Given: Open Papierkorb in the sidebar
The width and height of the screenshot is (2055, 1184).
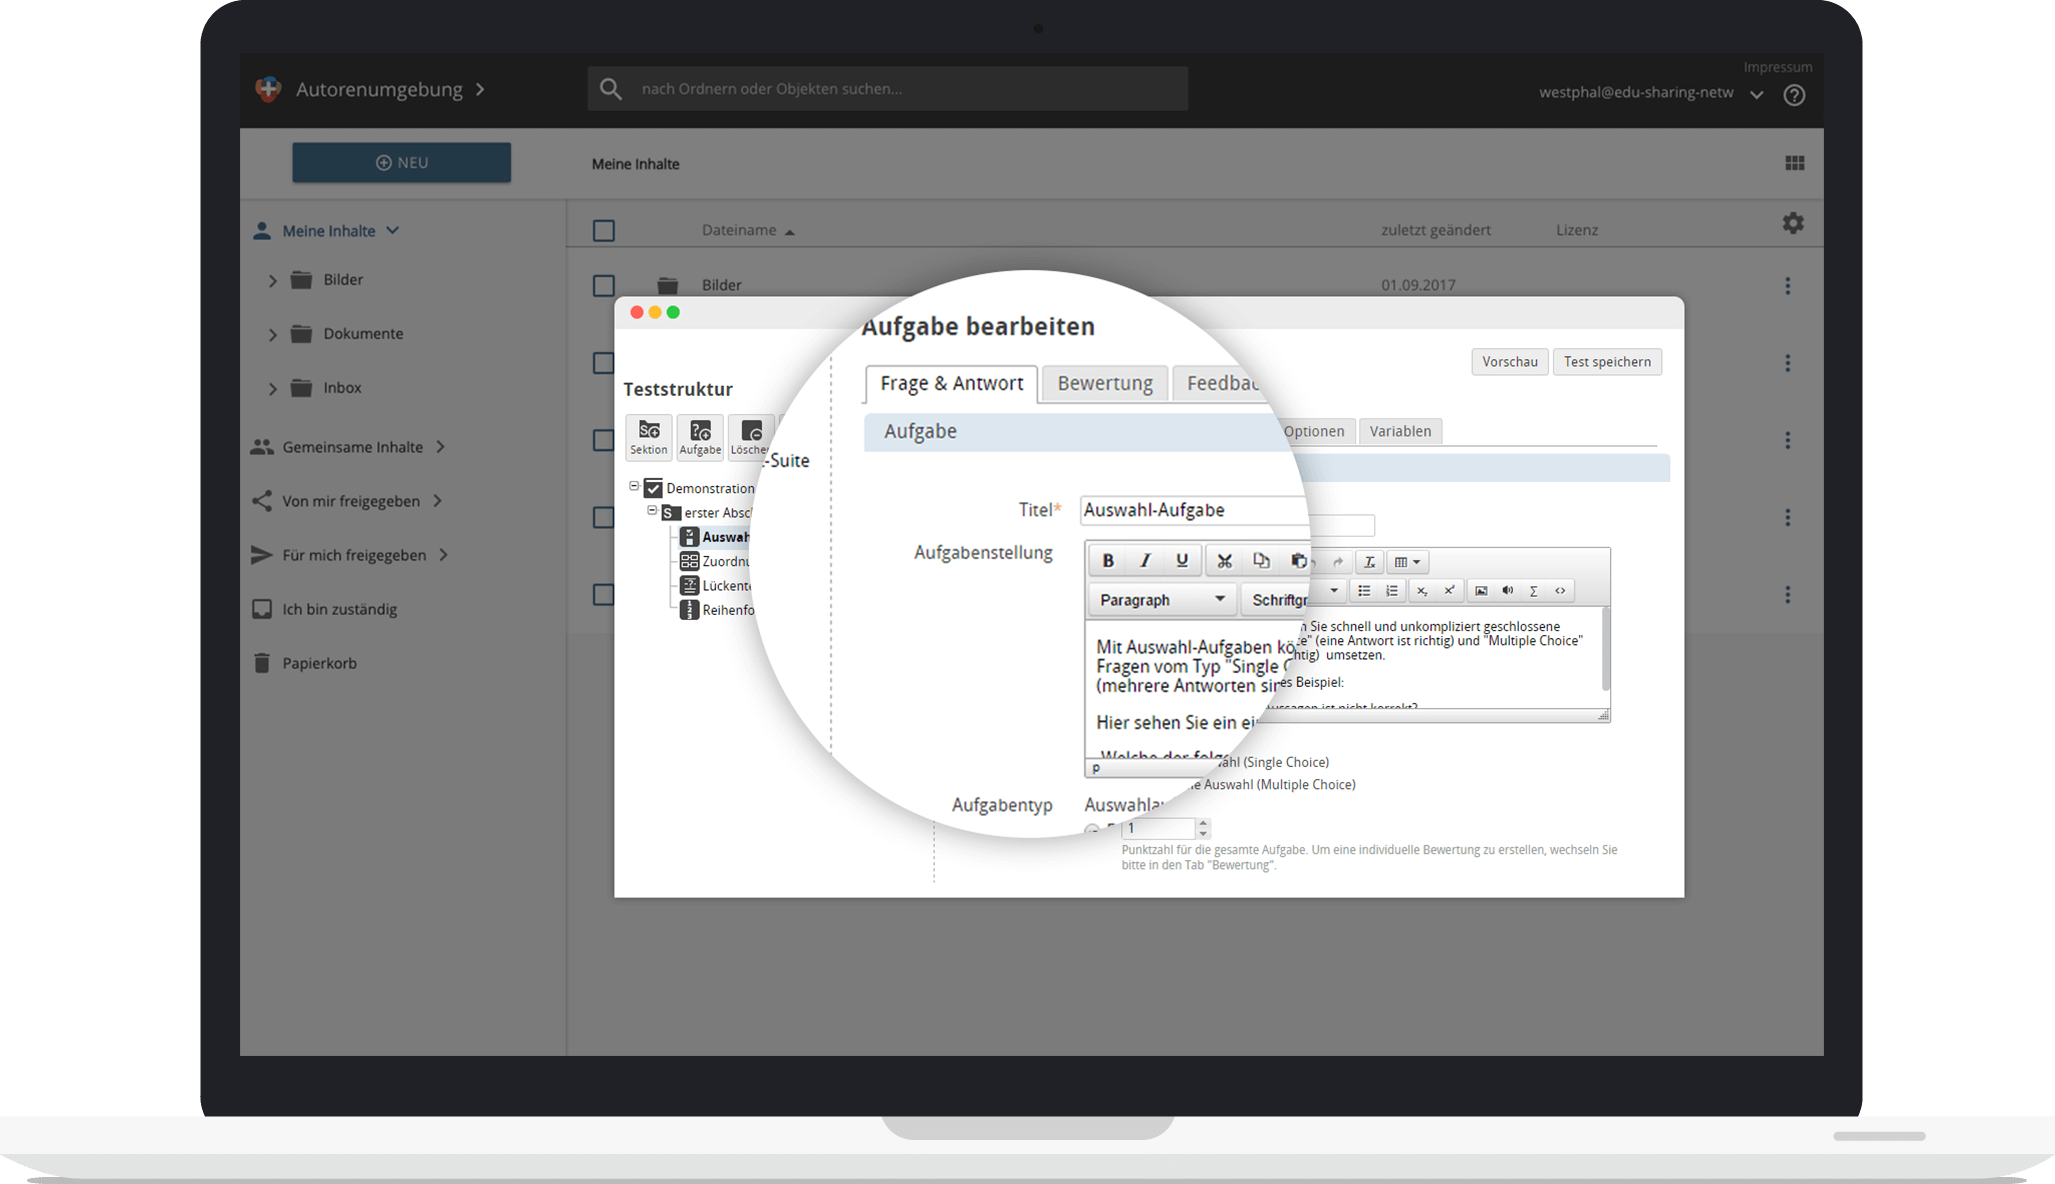Looking at the screenshot, I should click(319, 663).
